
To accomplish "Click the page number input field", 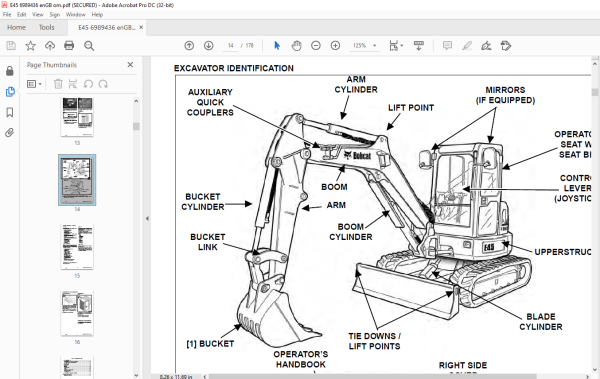I will [230, 46].
